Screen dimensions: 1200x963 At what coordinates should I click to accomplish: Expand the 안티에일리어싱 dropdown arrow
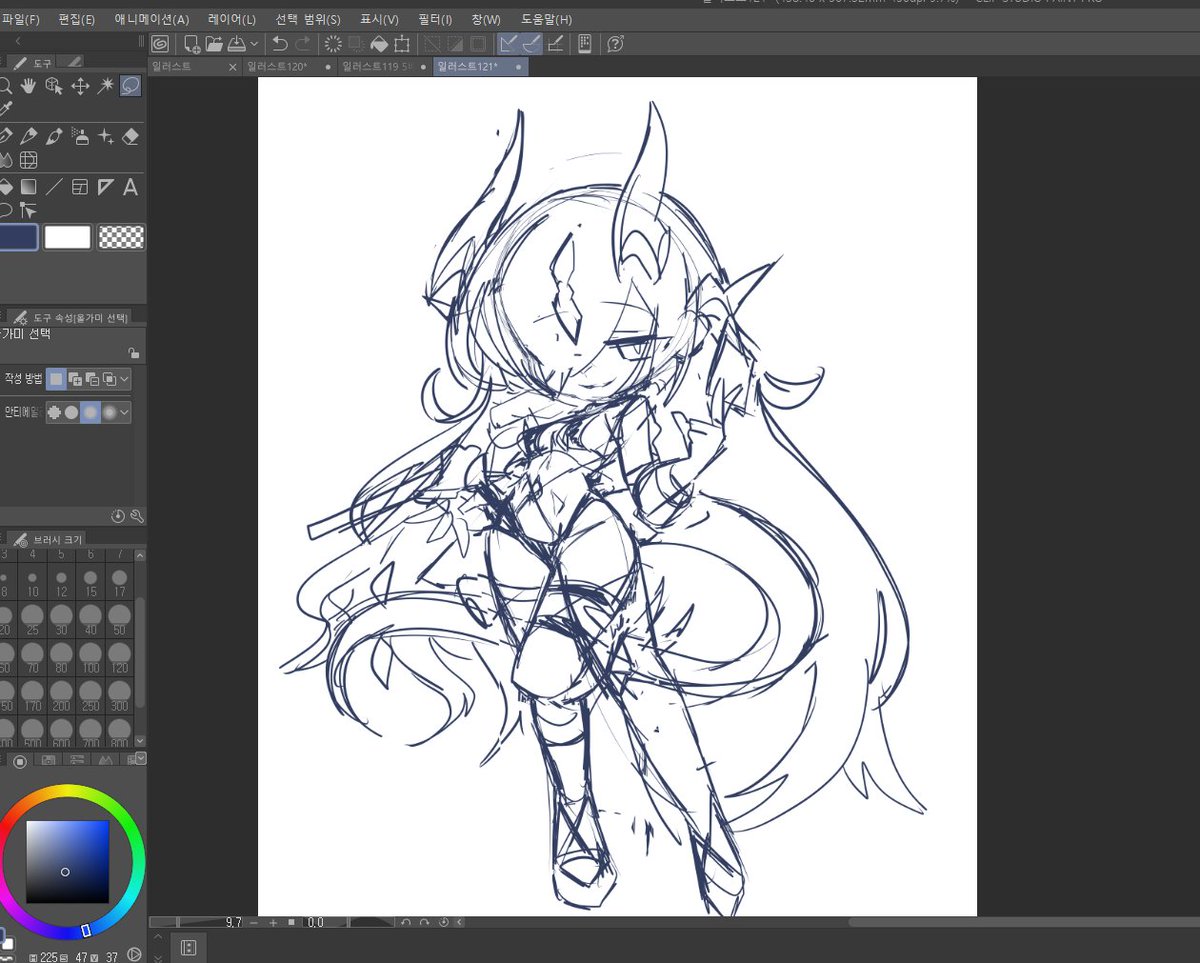point(125,412)
